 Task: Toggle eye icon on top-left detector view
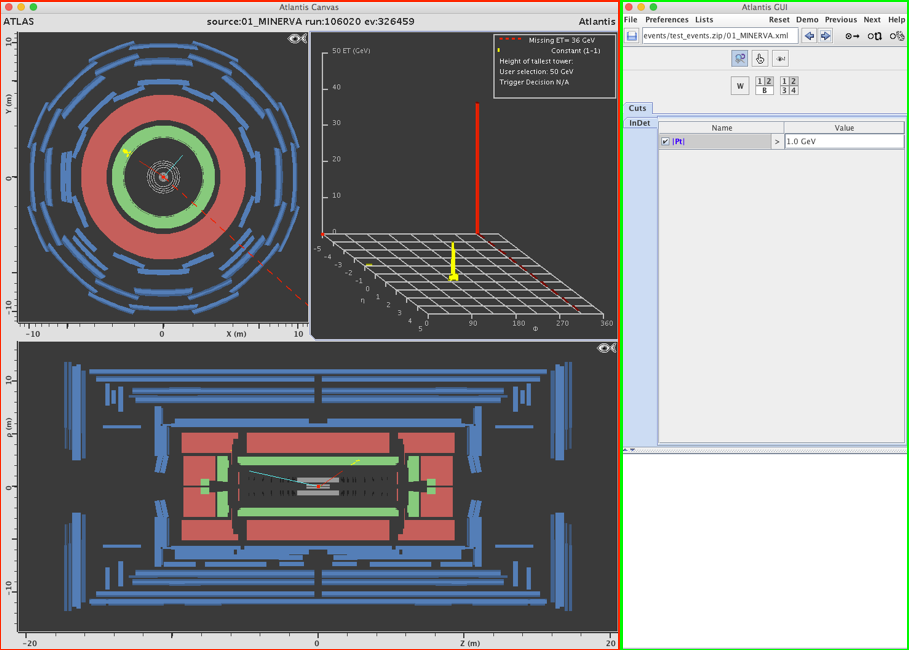tap(298, 39)
